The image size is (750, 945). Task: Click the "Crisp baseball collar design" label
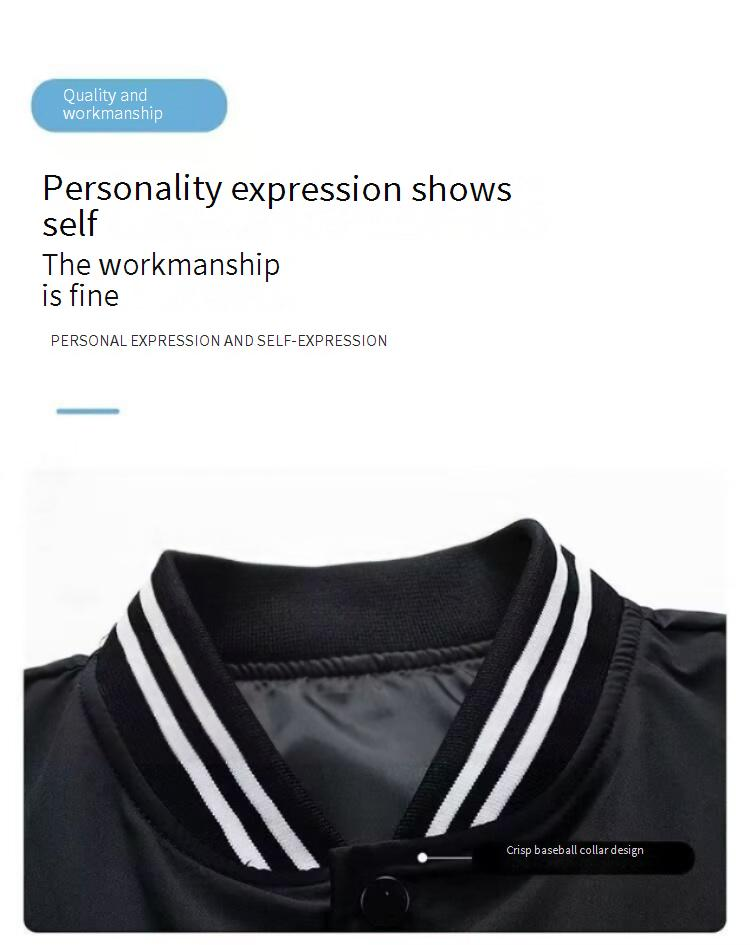coord(575,850)
